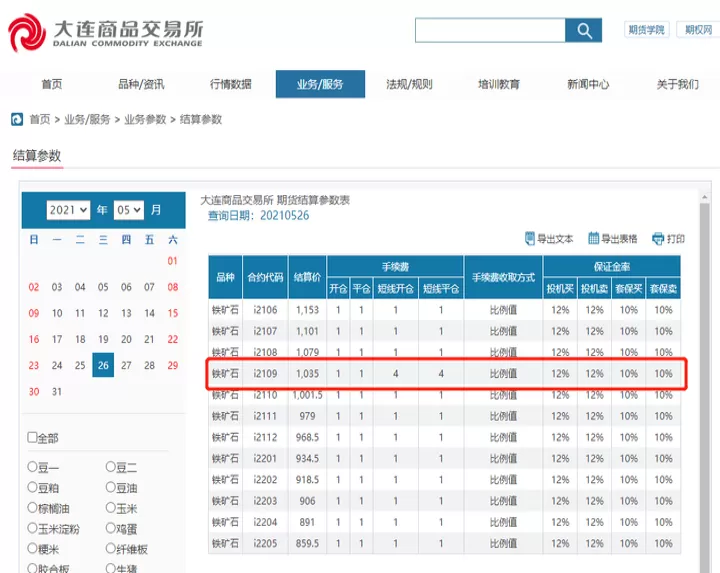Click the 导出文本 export text icon
Screen dimensions: 720x573
click(529, 238)
